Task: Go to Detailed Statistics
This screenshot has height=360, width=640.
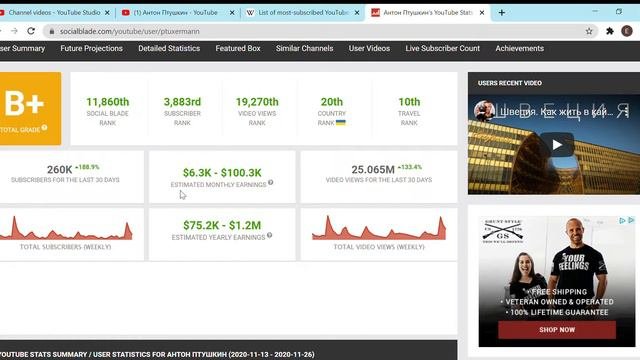Action: 169,48
